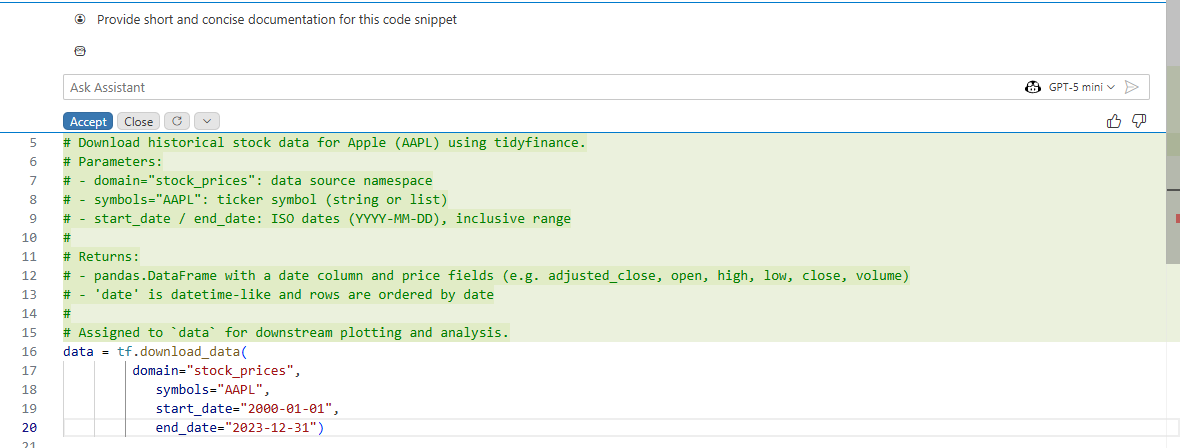Click the assistant bot icon below the prompt
Screen dimensions: 1180x448
click(x=81, y=51)
